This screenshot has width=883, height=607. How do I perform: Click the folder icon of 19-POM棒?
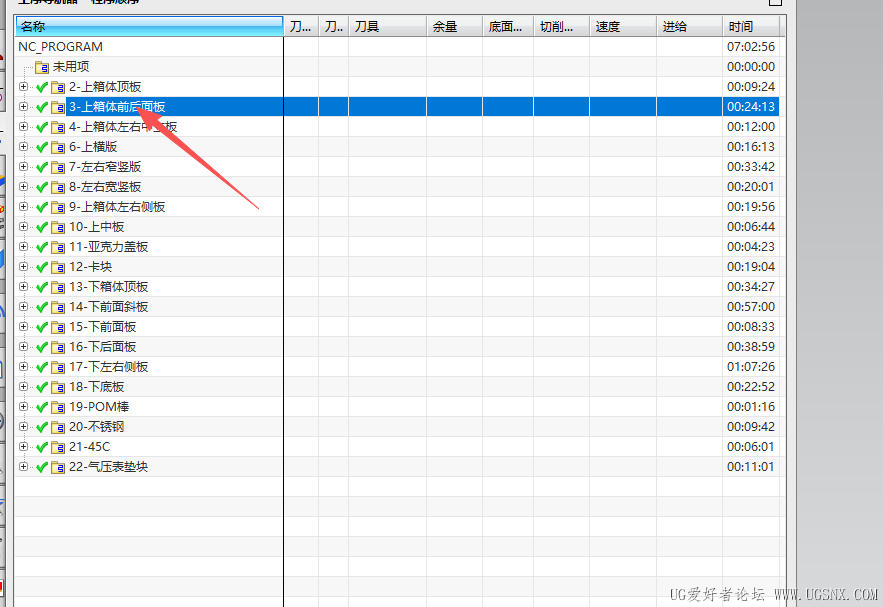point(58,407)
